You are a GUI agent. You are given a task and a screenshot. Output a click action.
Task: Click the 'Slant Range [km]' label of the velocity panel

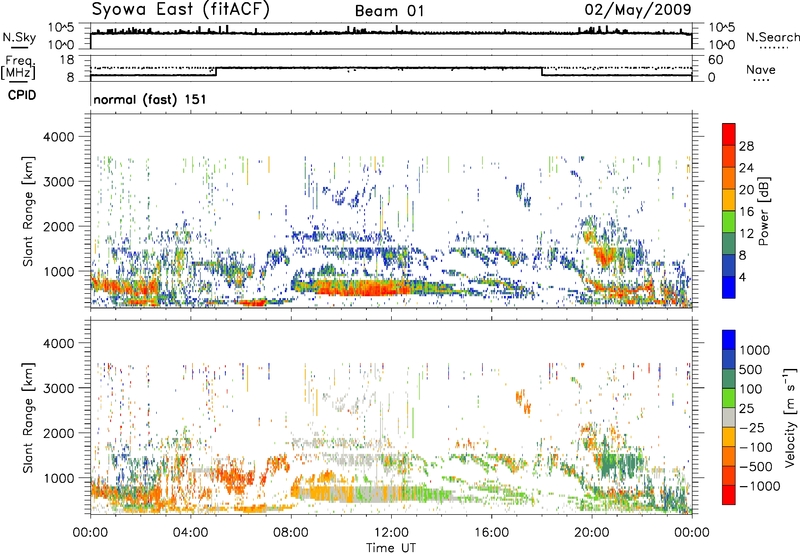(28, 417)
